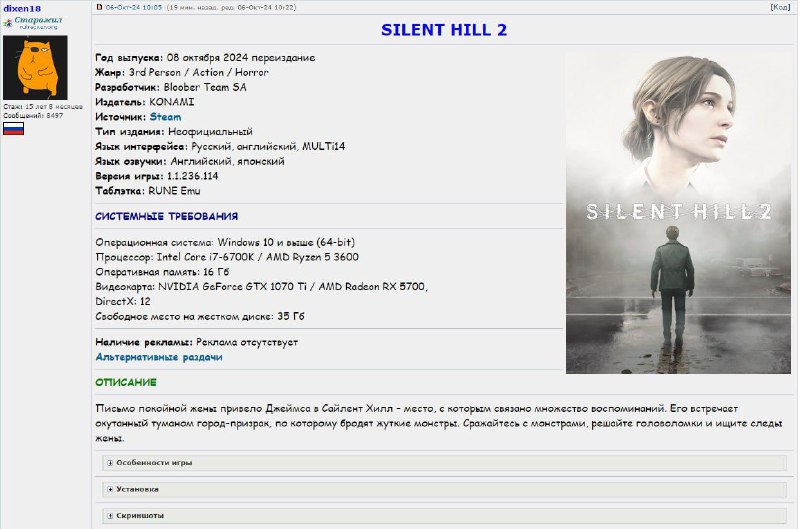800x529 pixels.
Task: Expand the Особенности игры spoiler
Action: pos(444,463)
